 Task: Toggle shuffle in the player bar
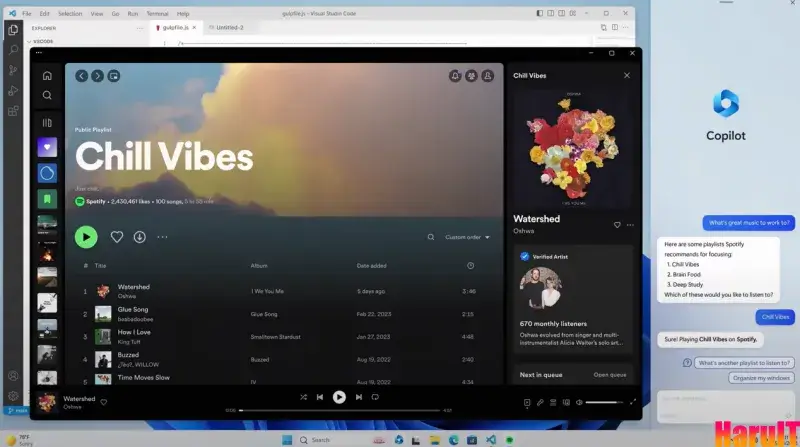[304, 397]
